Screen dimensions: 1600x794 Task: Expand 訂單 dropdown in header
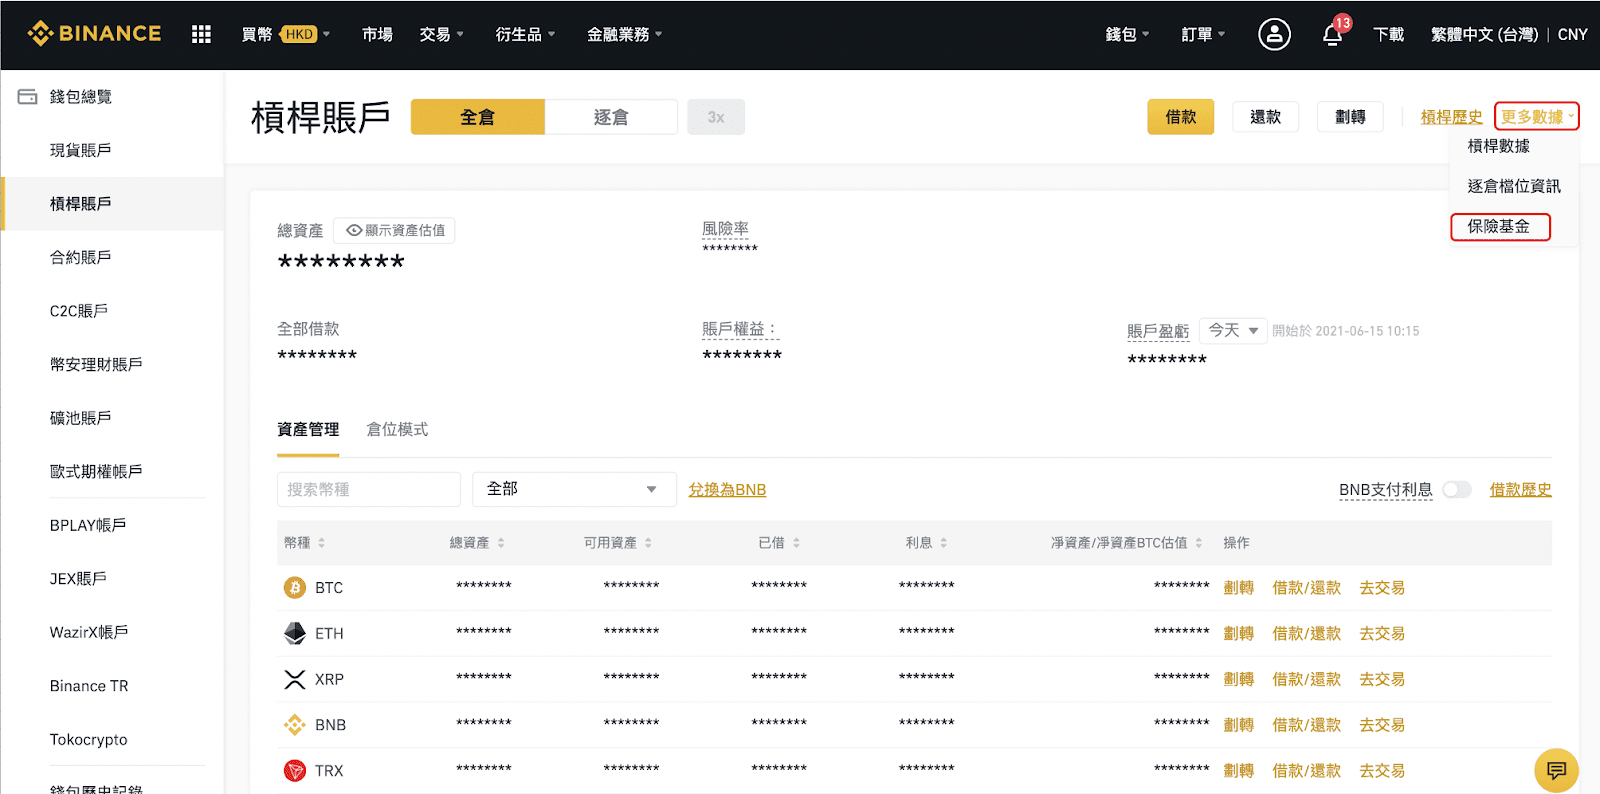coord(1203,34)
